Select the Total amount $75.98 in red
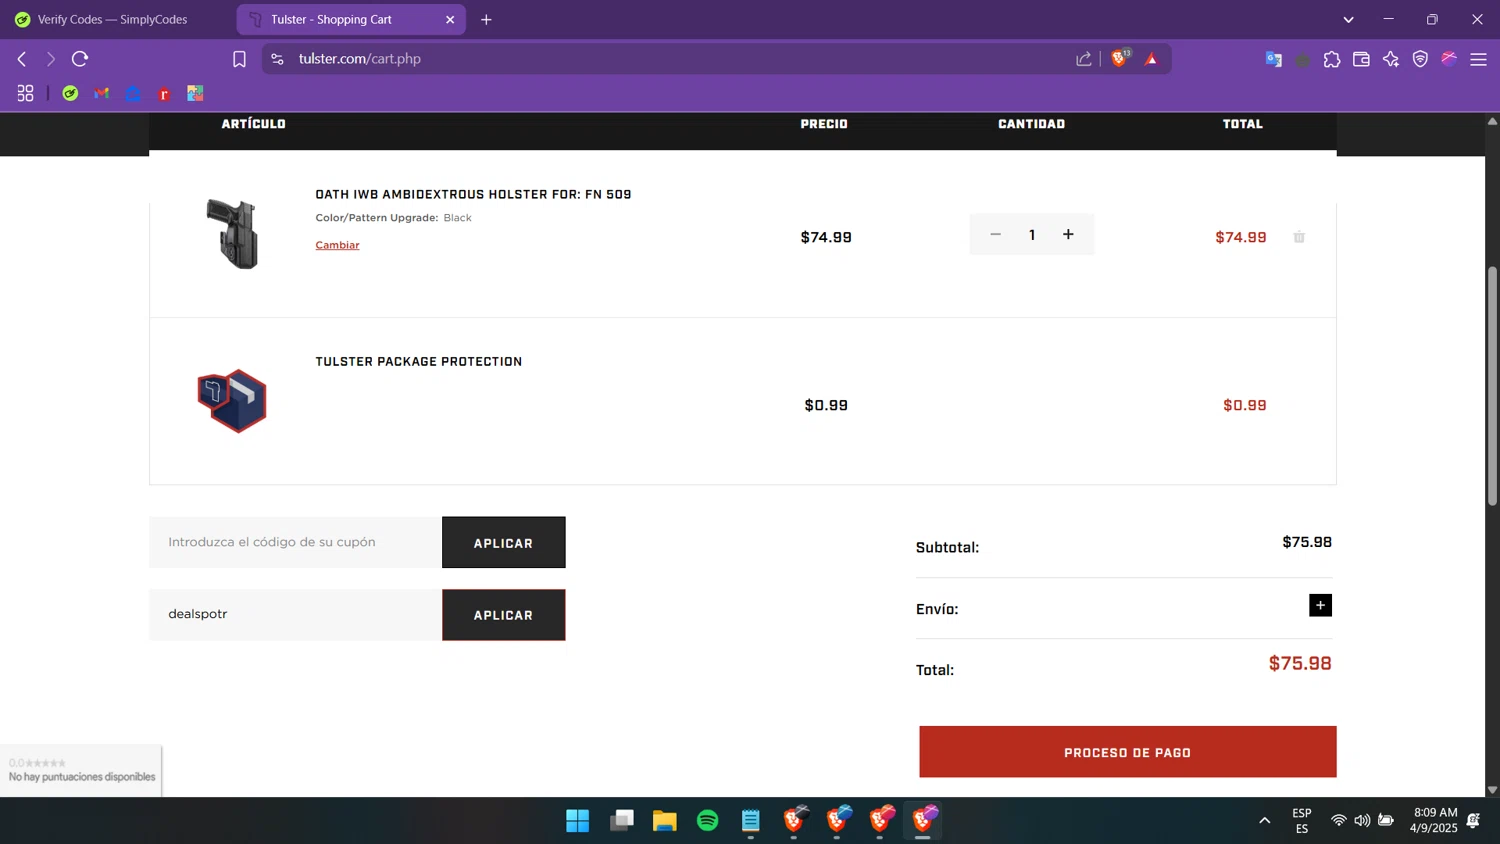 click(x=1300, y=663)
